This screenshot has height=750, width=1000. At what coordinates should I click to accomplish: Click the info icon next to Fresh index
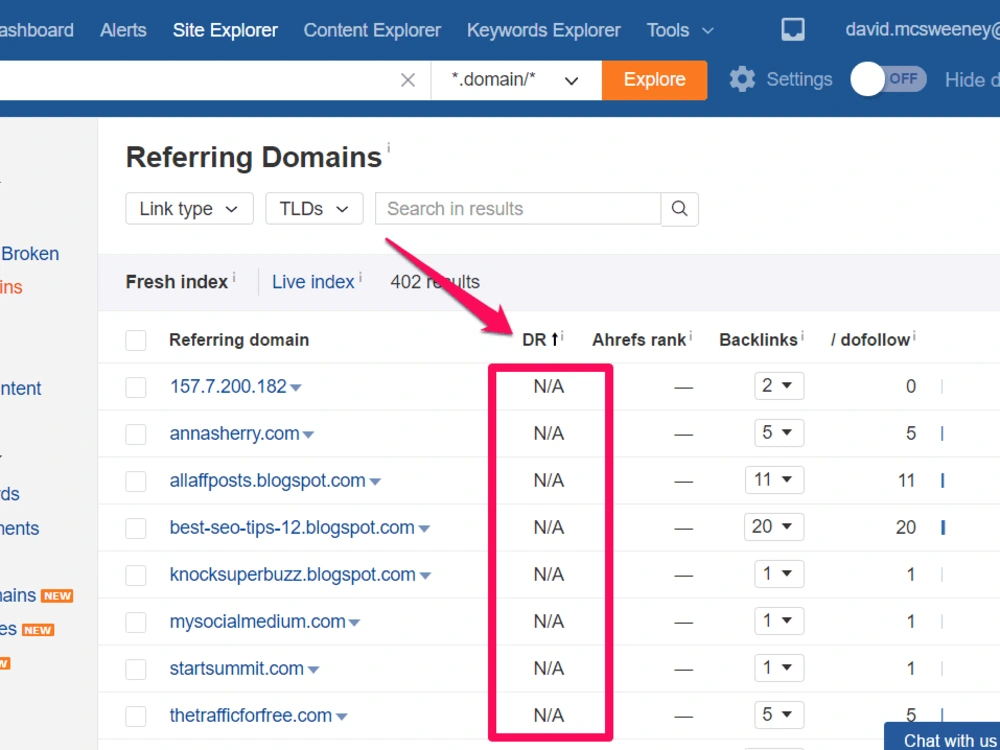(234, 277)
